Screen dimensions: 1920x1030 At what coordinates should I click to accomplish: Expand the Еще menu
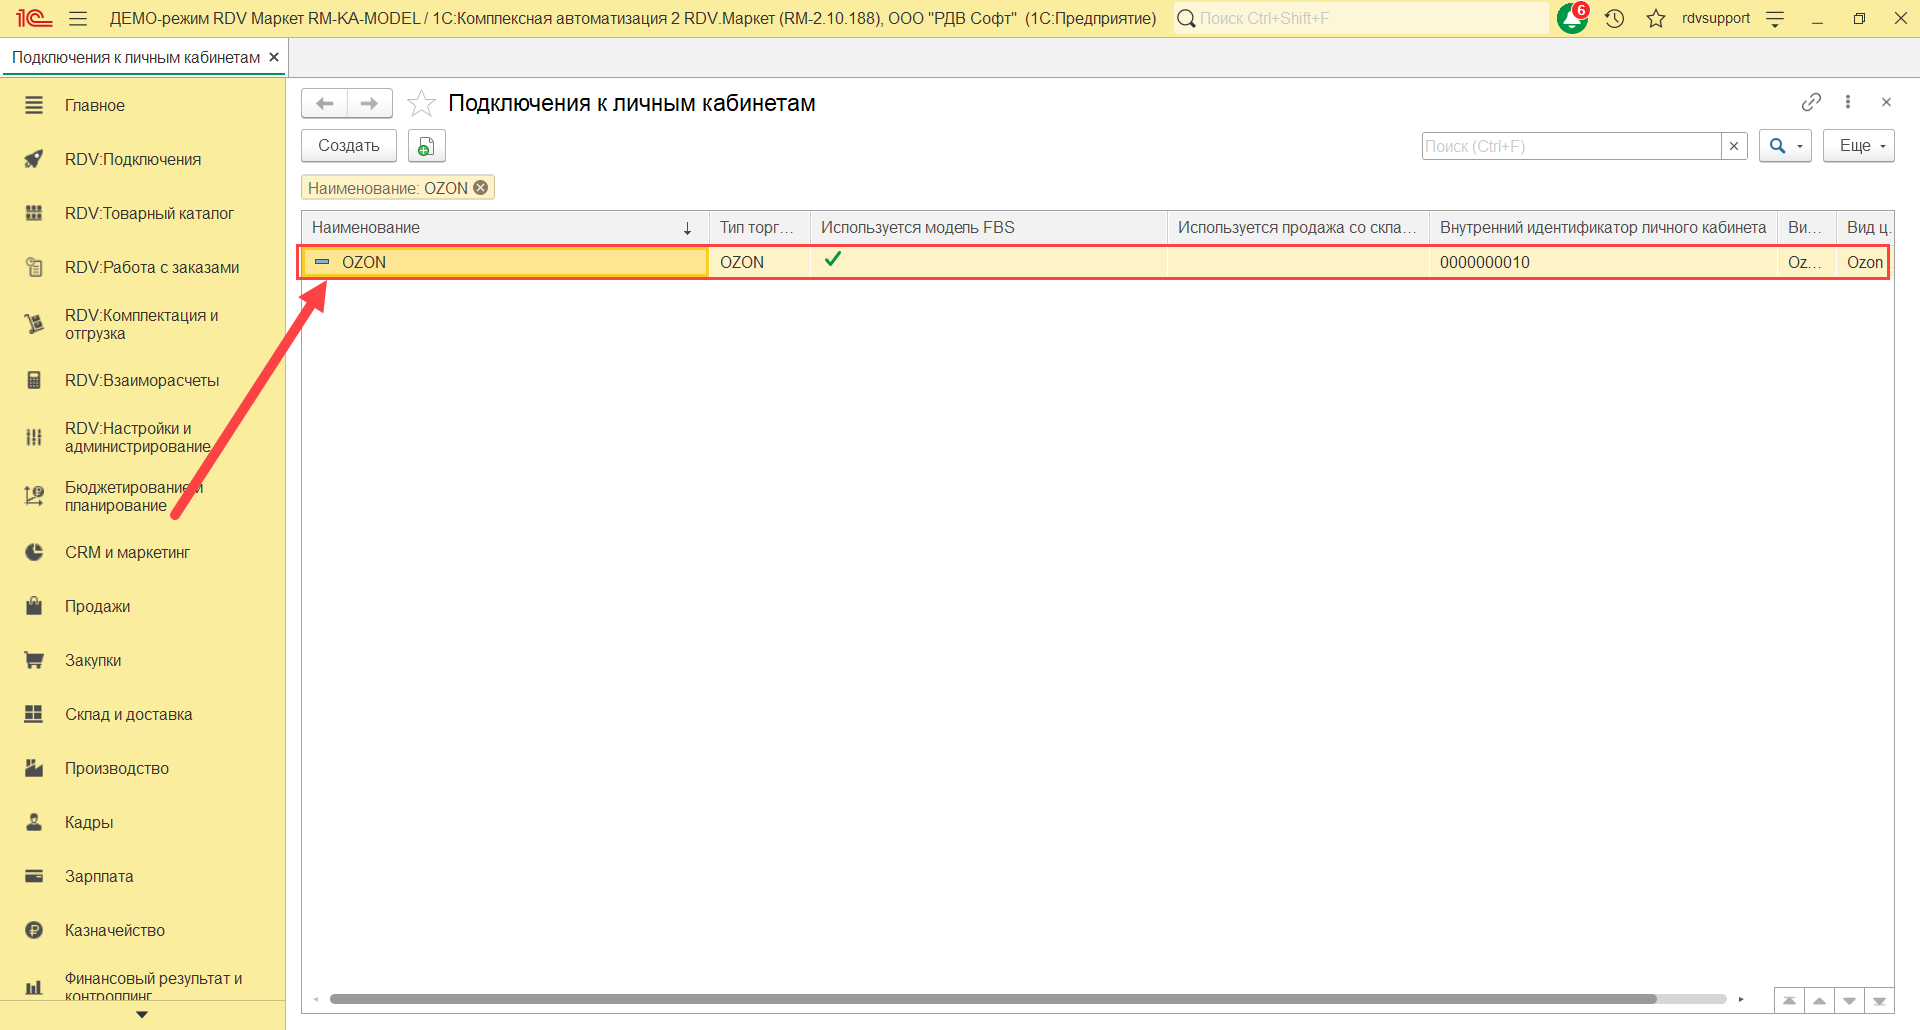1859,146
